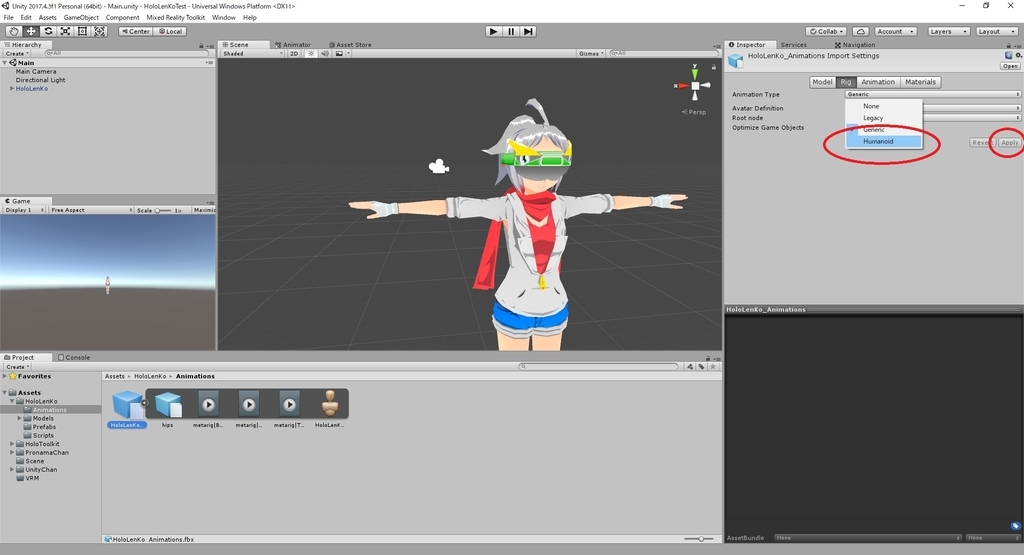The height and width of the screenshot is (555, 1024).
Task: Select the Models folder in Project tree
Action: pos(43,419)
